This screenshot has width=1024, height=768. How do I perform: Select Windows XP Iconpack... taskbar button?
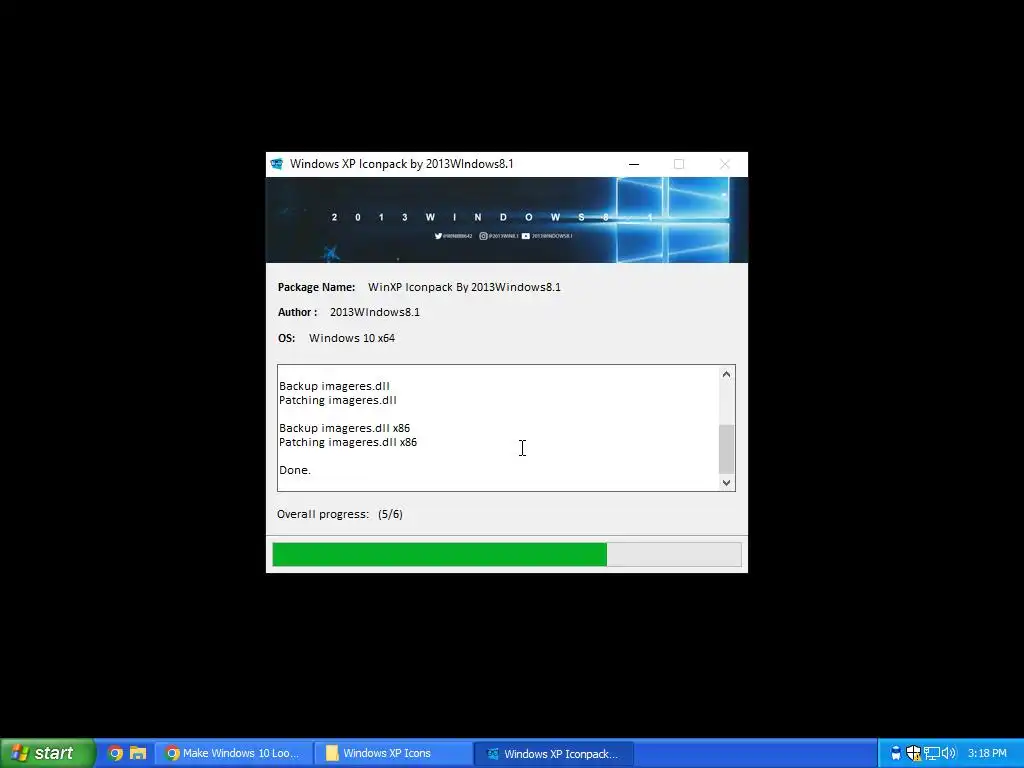click(553, 753)
